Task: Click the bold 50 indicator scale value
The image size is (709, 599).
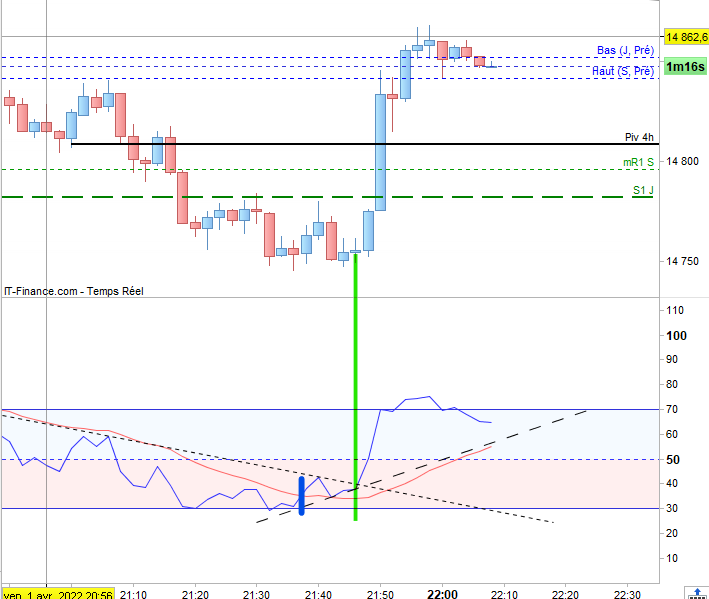Action: [673, 460]
